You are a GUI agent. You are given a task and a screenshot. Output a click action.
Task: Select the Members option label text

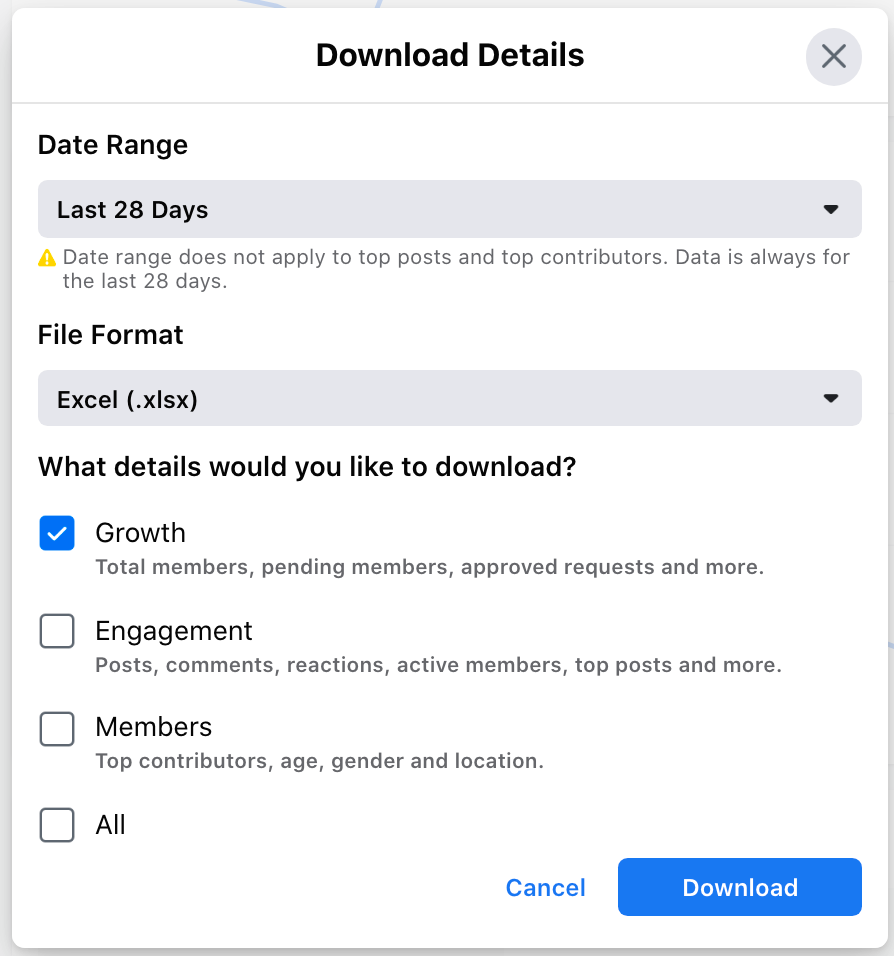tap(154, 727)
